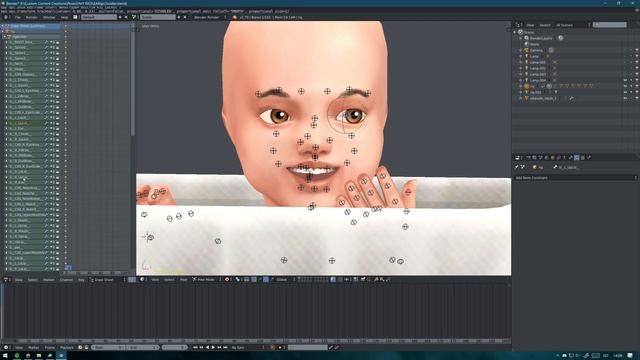Toggle the auto keyframe record button
640x360 pixels.
273,348
